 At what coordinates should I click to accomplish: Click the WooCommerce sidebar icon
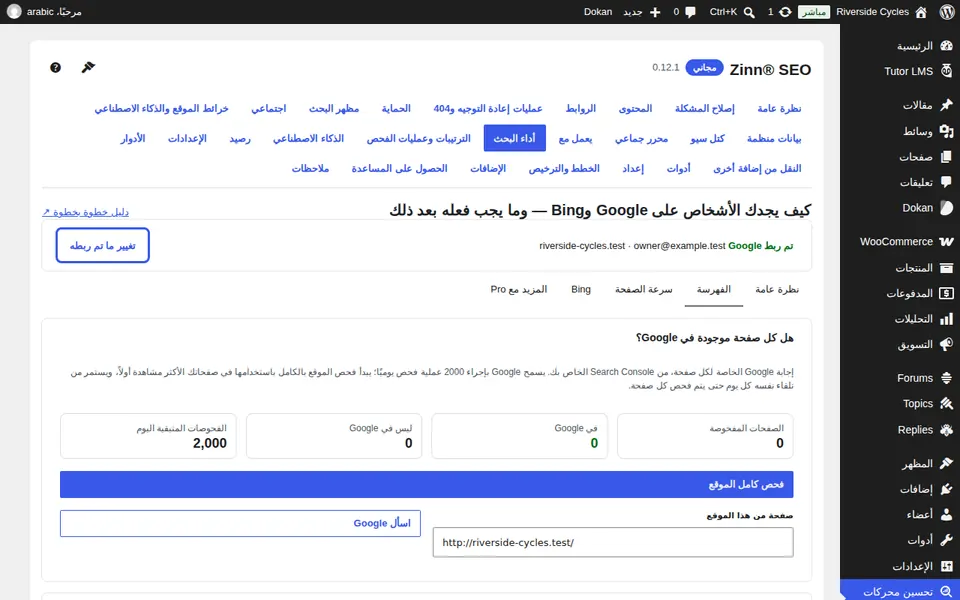946,242
